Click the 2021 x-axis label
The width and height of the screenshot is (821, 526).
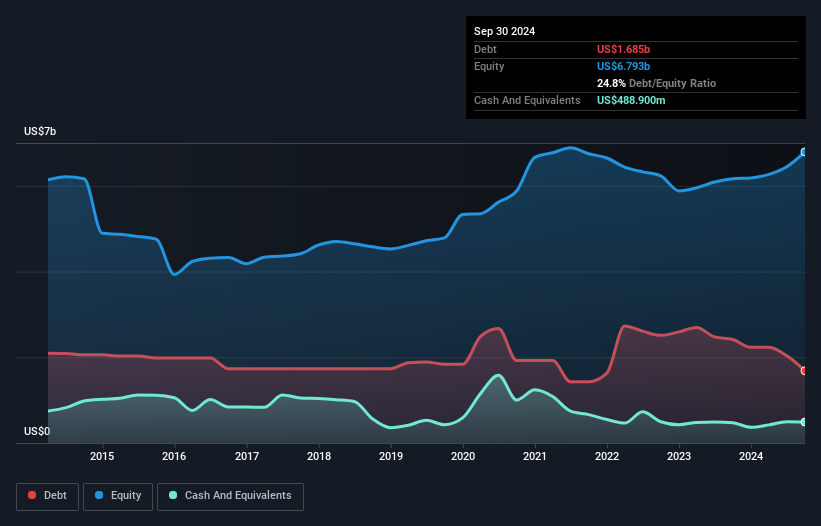click(535, 456)
